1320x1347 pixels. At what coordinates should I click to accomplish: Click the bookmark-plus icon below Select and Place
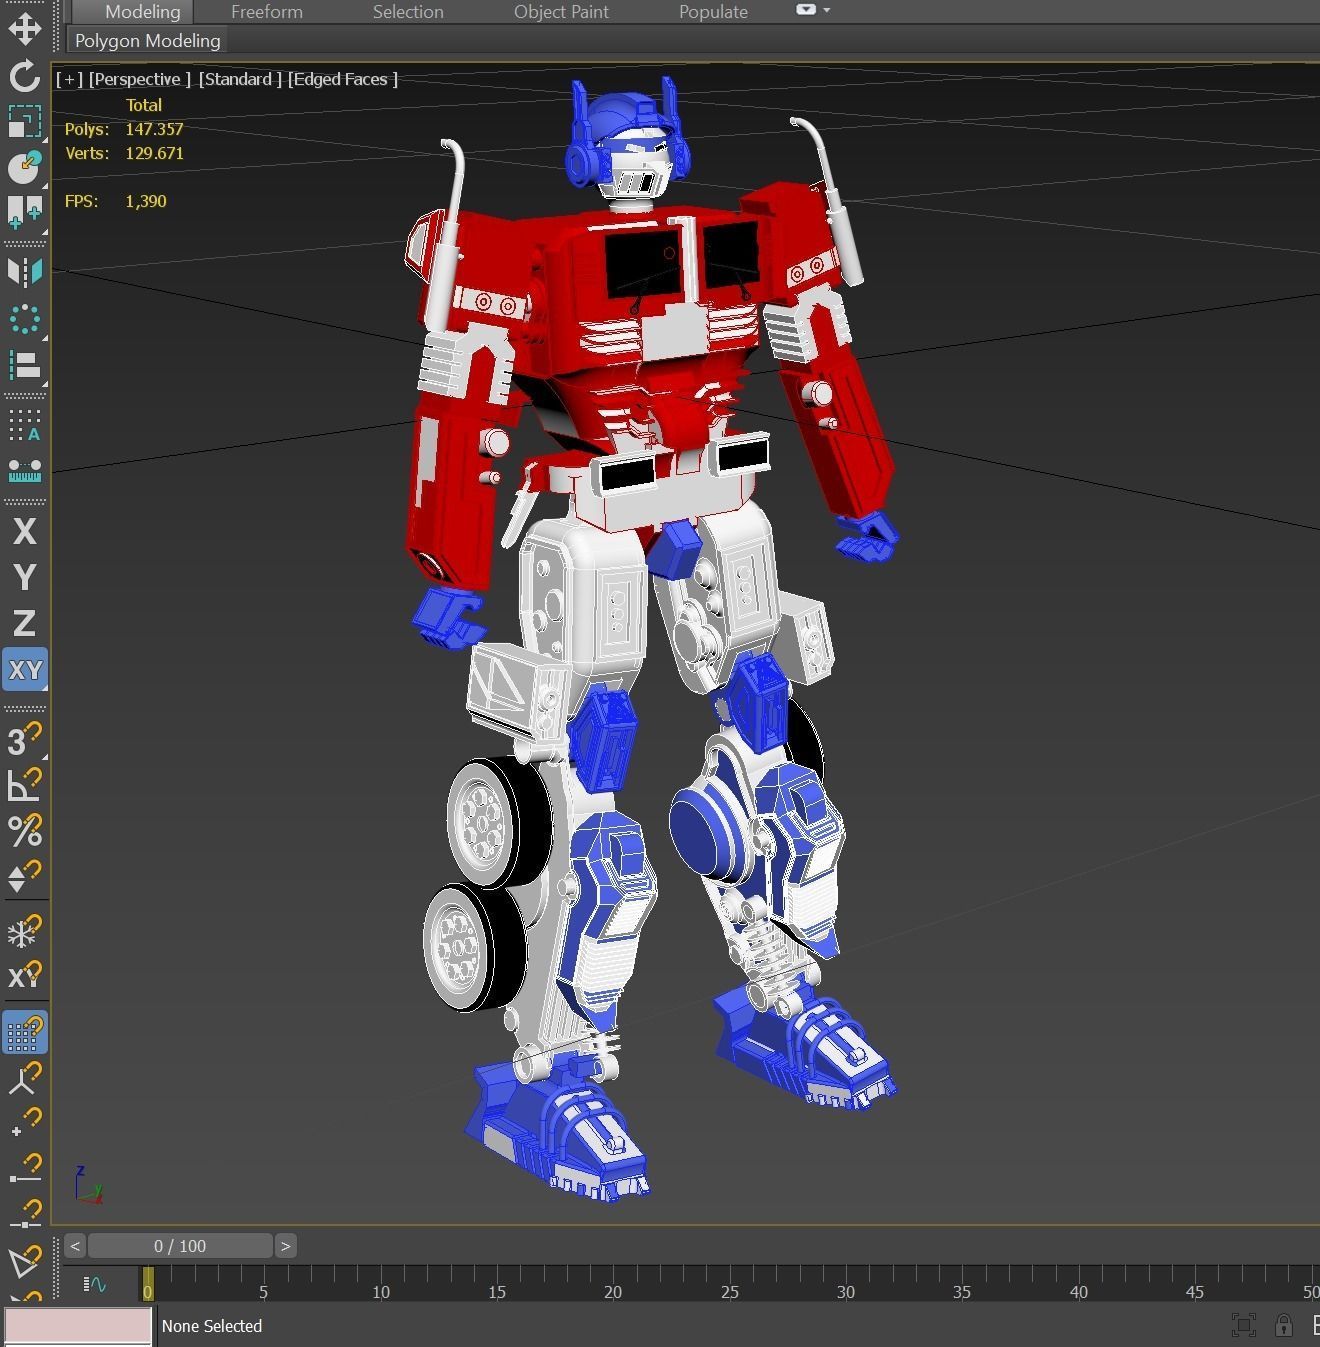tap(24, 212)
